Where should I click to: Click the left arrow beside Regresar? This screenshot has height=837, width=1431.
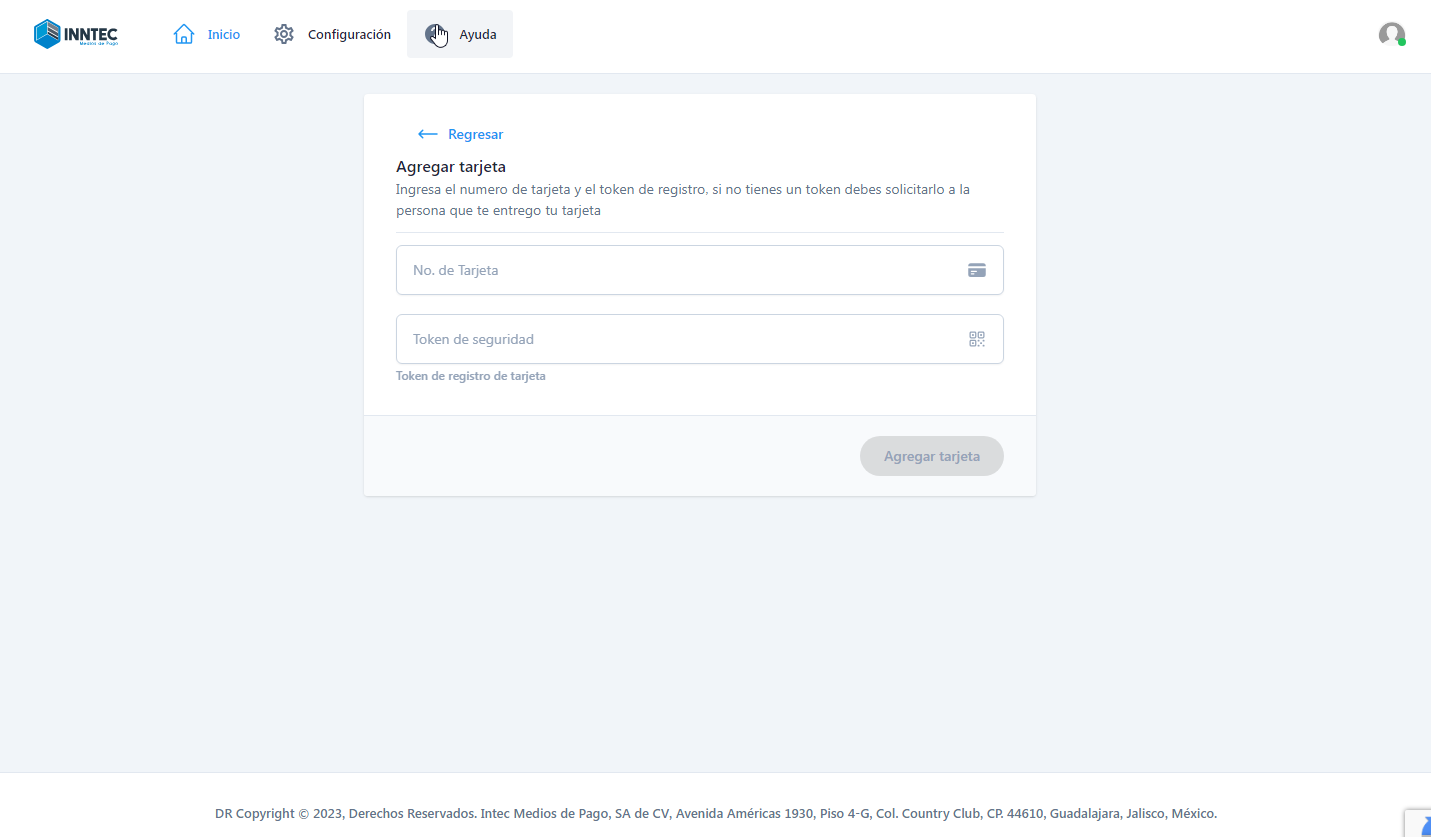[x=427, y=134]
